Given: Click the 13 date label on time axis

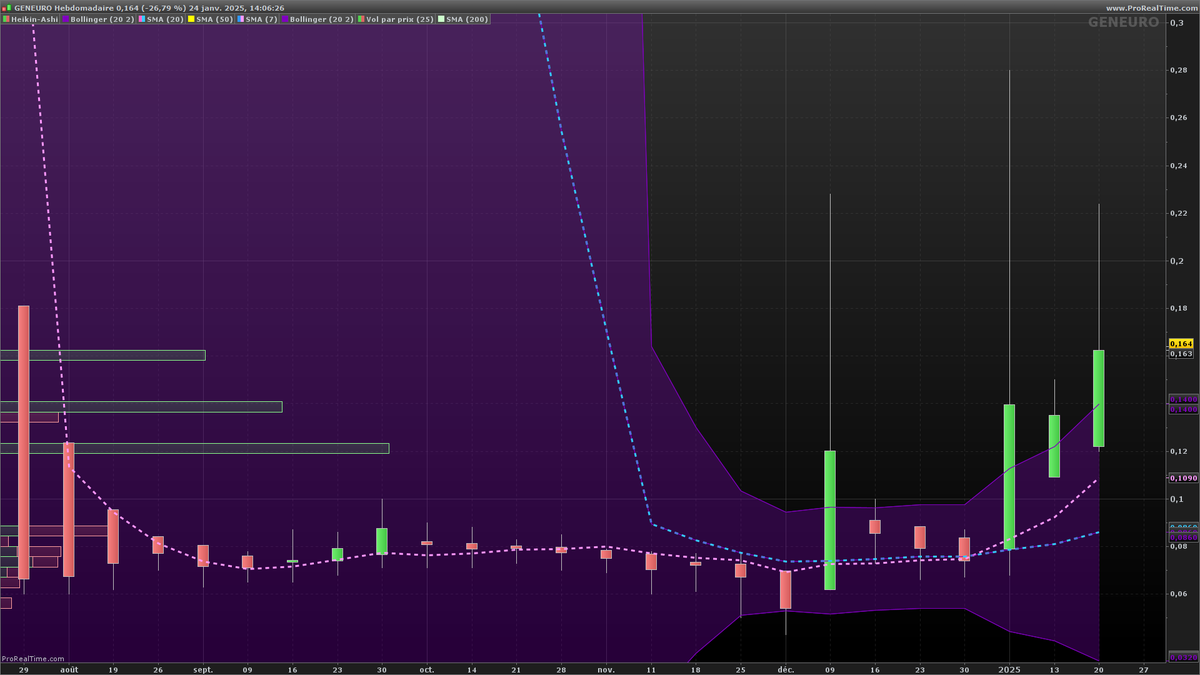Looking at the screenshot, I should (x=1054, y=669).
